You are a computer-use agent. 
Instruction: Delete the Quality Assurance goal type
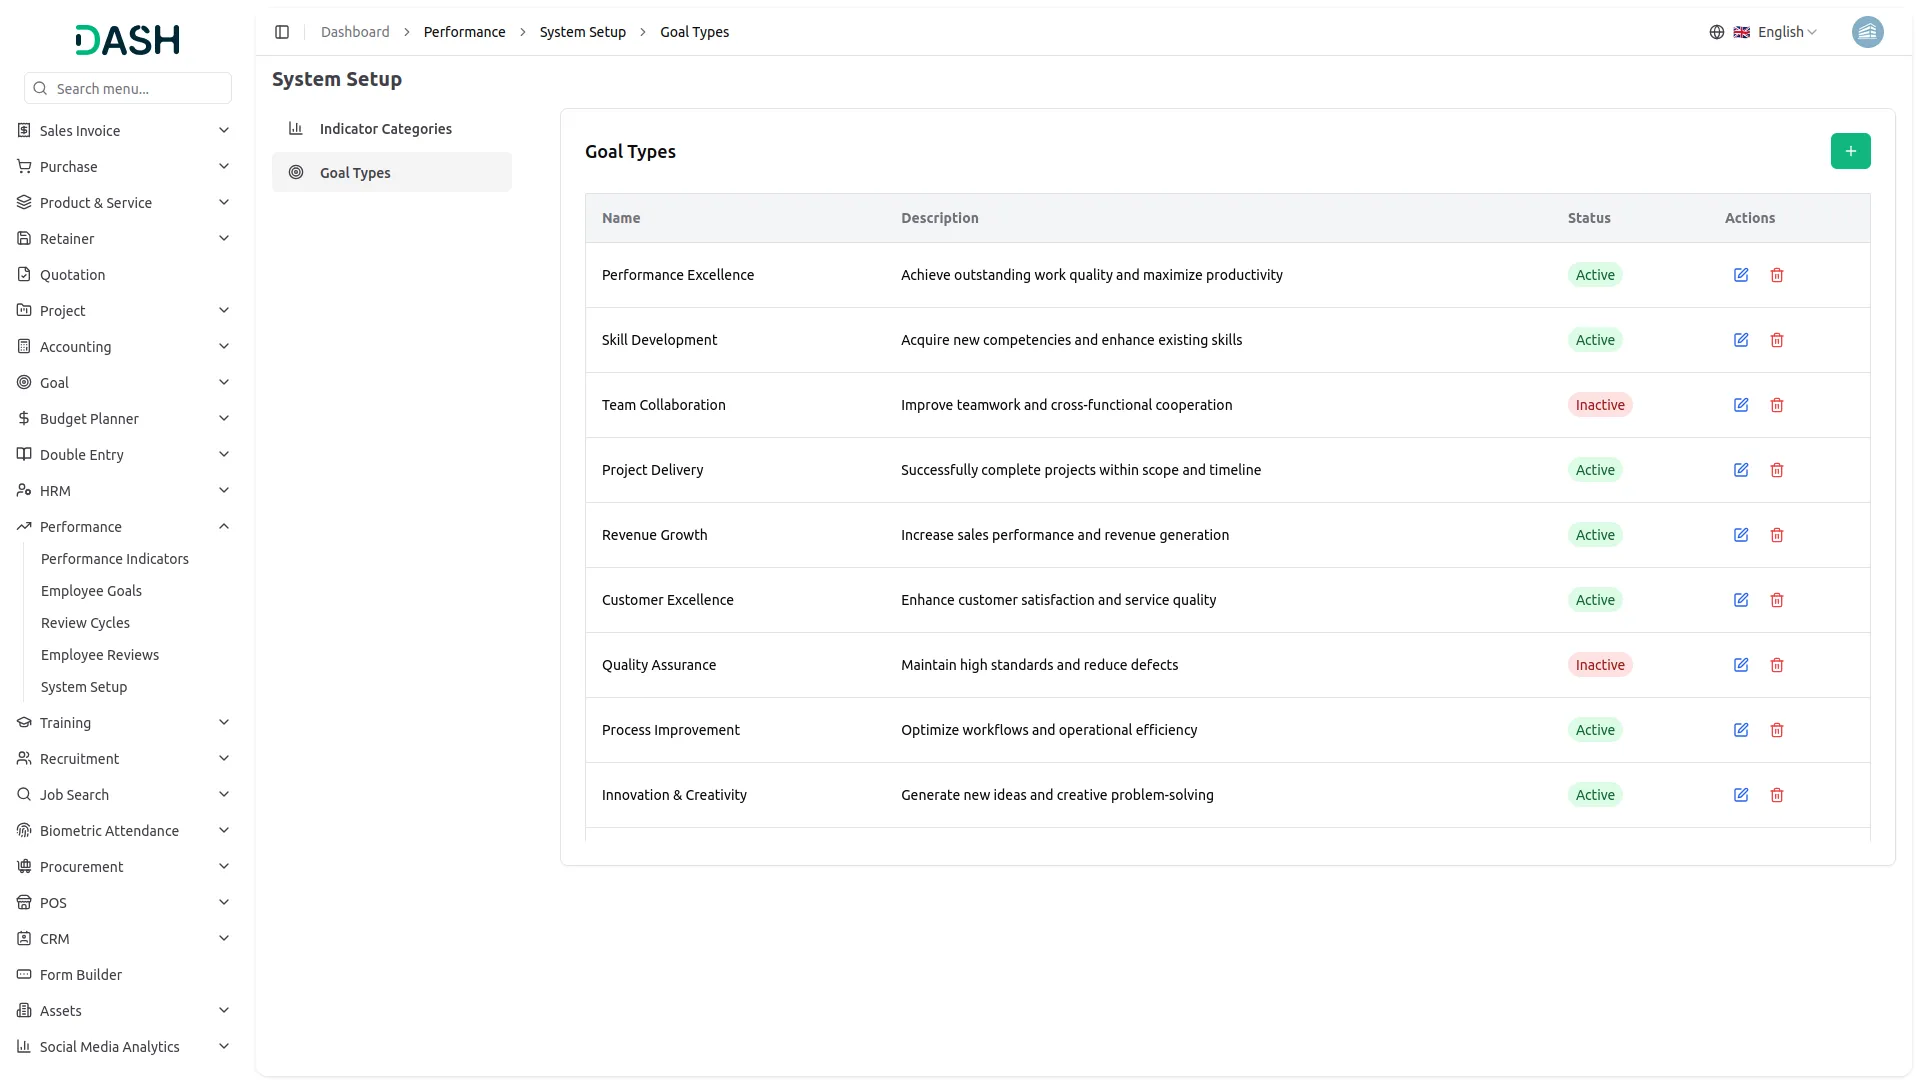click(x=1777, y=665)
